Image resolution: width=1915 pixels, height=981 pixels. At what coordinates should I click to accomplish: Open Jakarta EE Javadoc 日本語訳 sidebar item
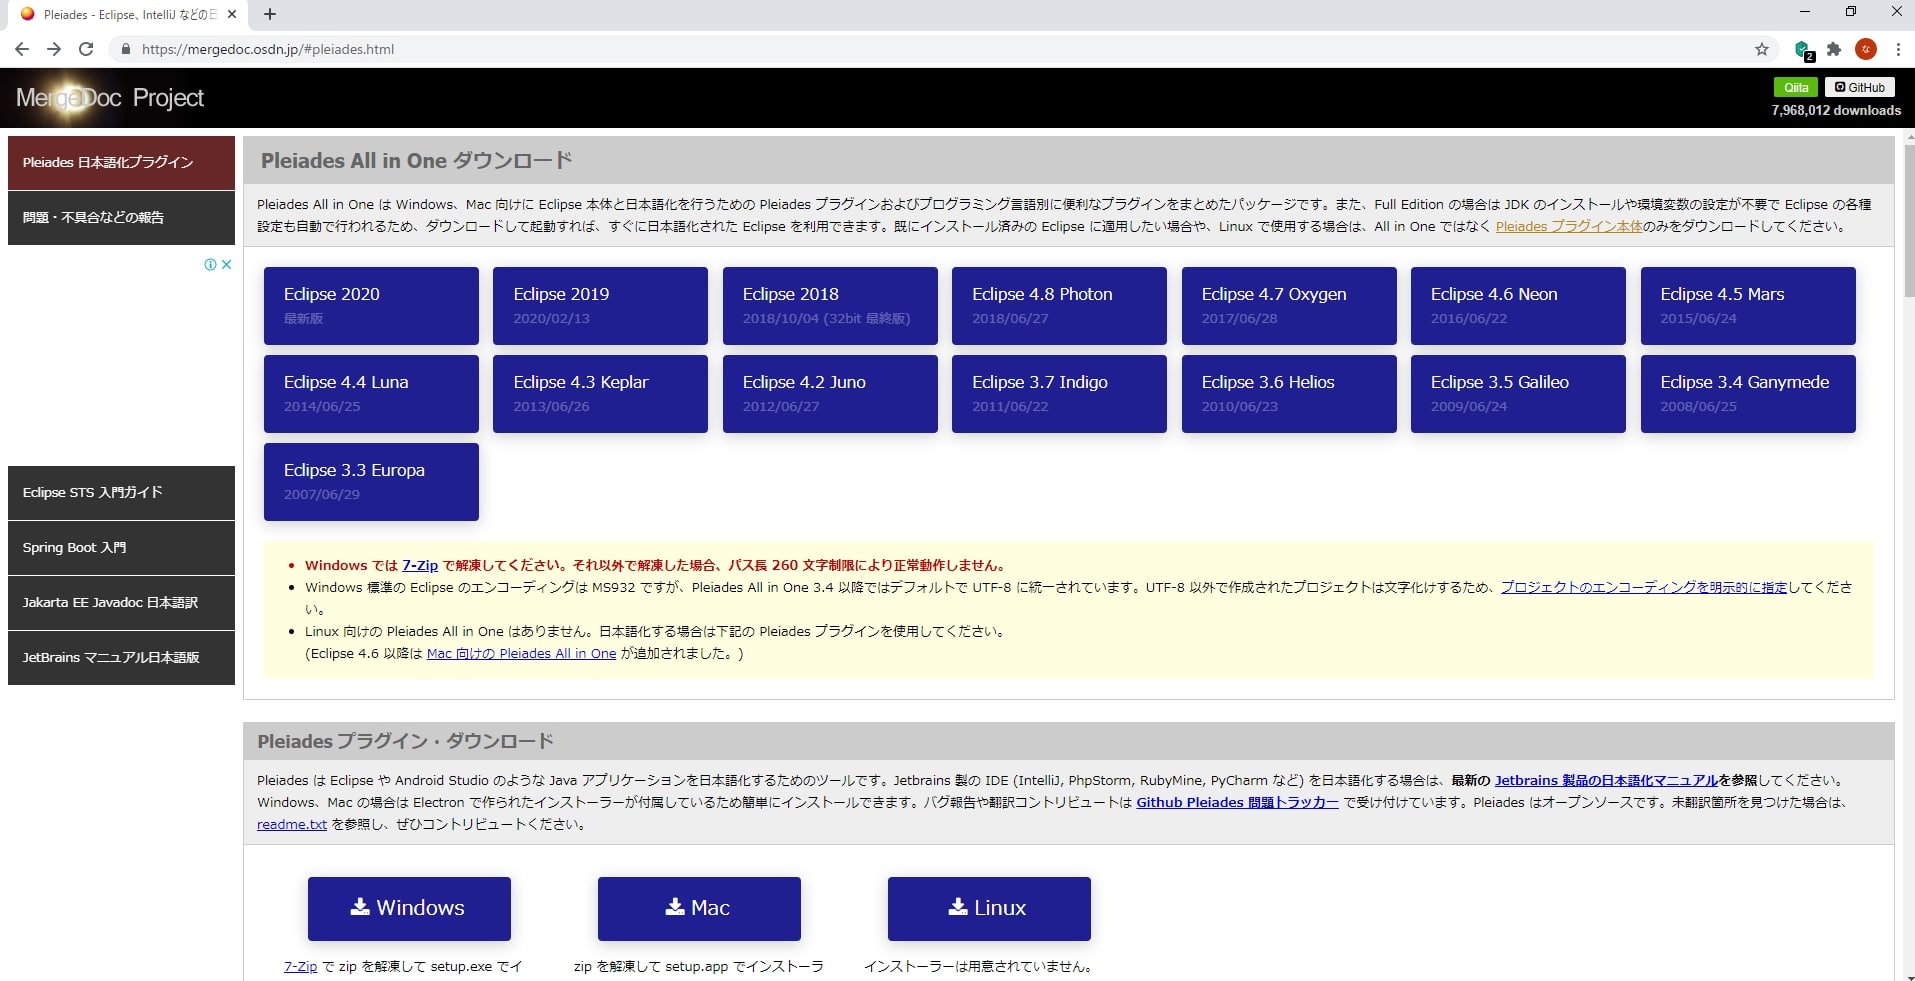(121, 602)
